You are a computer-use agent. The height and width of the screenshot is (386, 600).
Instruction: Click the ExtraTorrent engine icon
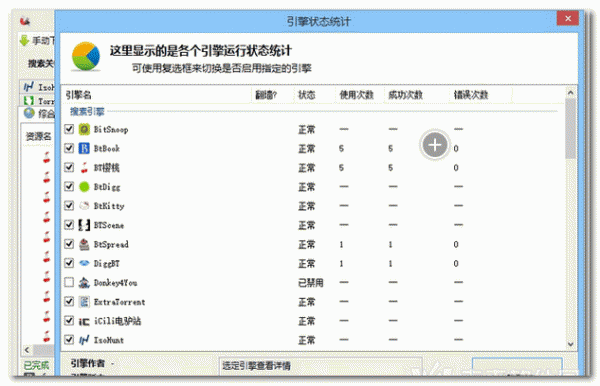84,301
